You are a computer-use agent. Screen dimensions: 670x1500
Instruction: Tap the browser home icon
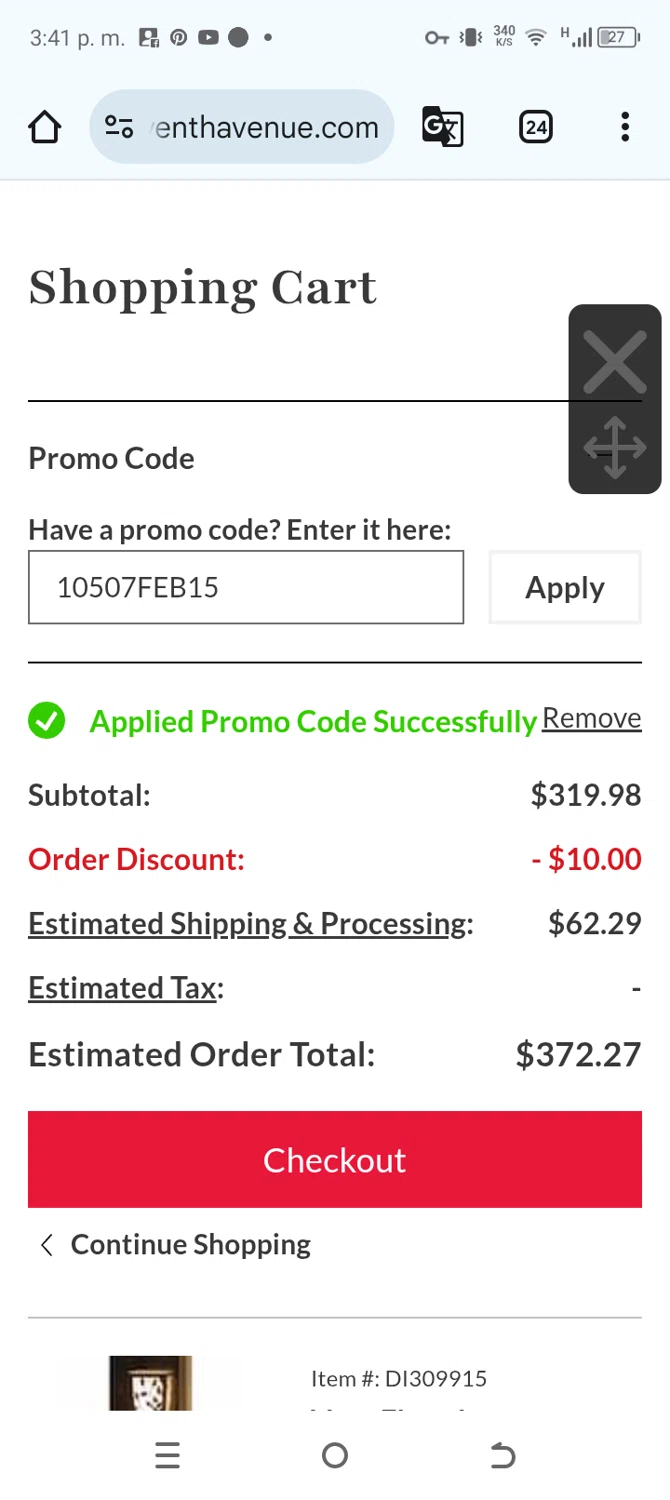(45, 127)
